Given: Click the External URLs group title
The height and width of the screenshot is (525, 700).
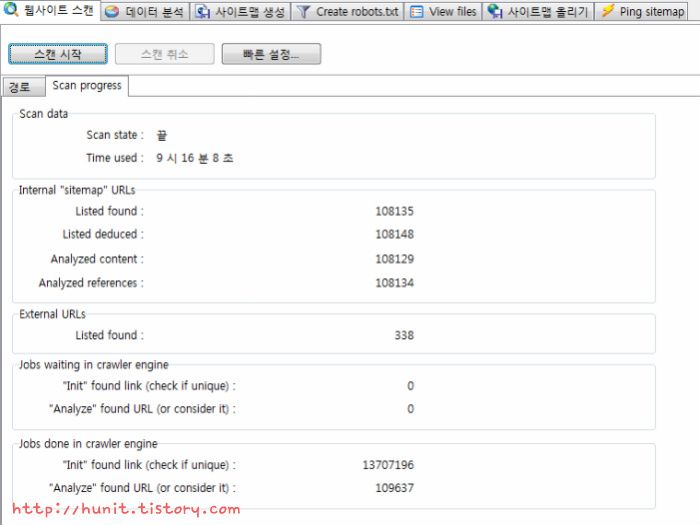Looking at the screenshot, I should (x=52, y=314).
